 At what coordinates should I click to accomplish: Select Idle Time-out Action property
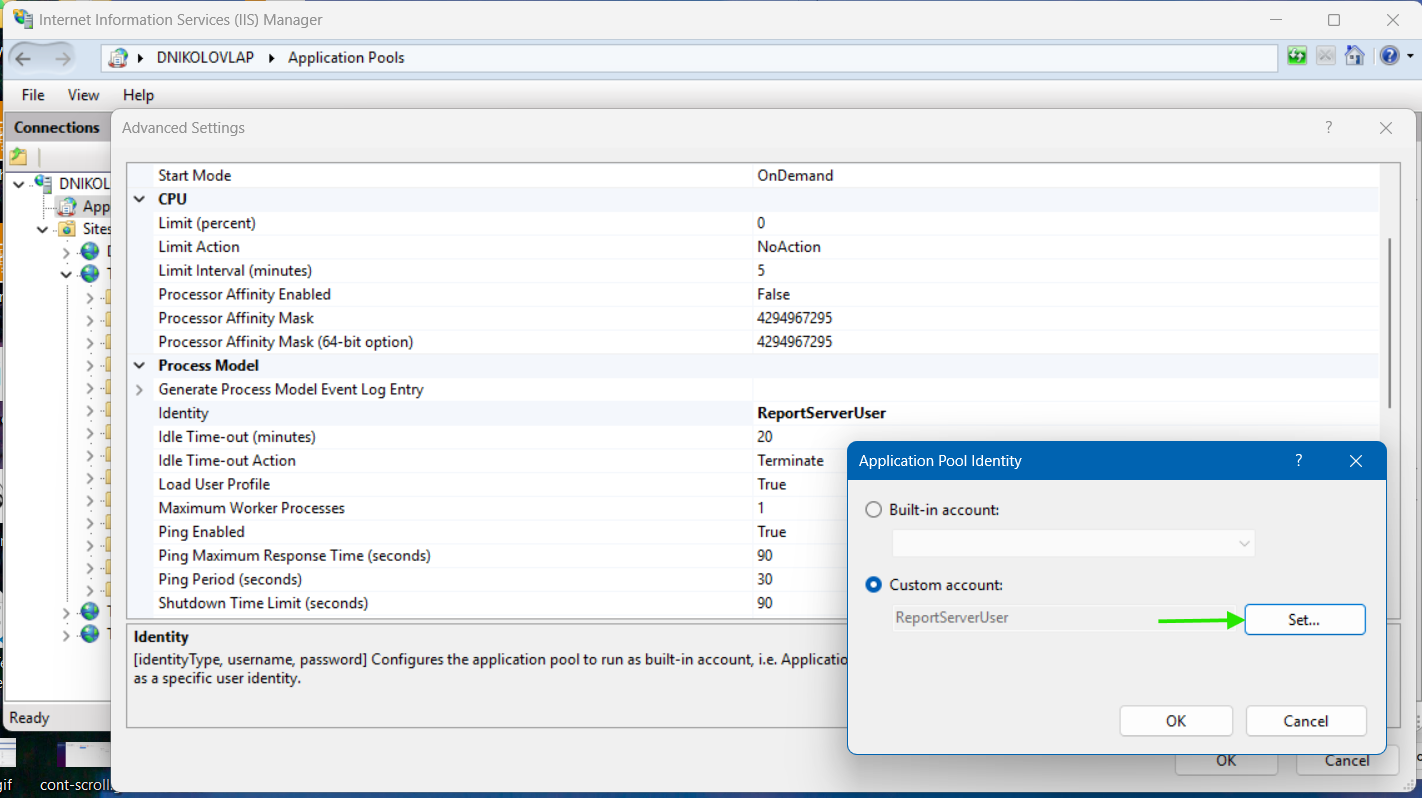[x=227, y=461]
